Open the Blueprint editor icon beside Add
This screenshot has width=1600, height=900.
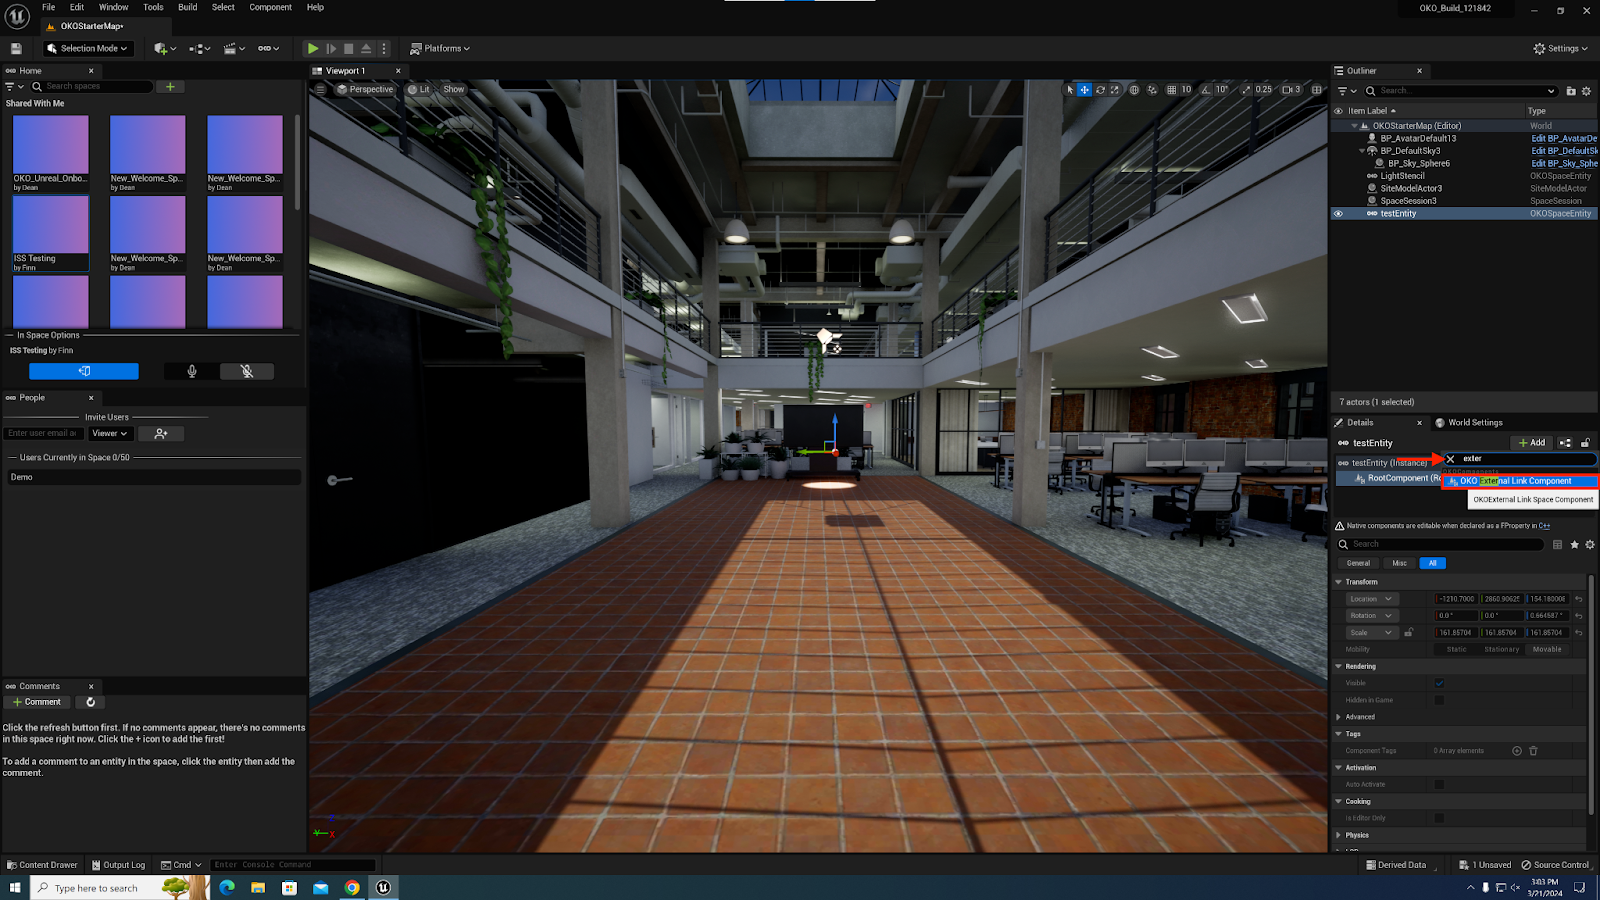click(1565, 443)
